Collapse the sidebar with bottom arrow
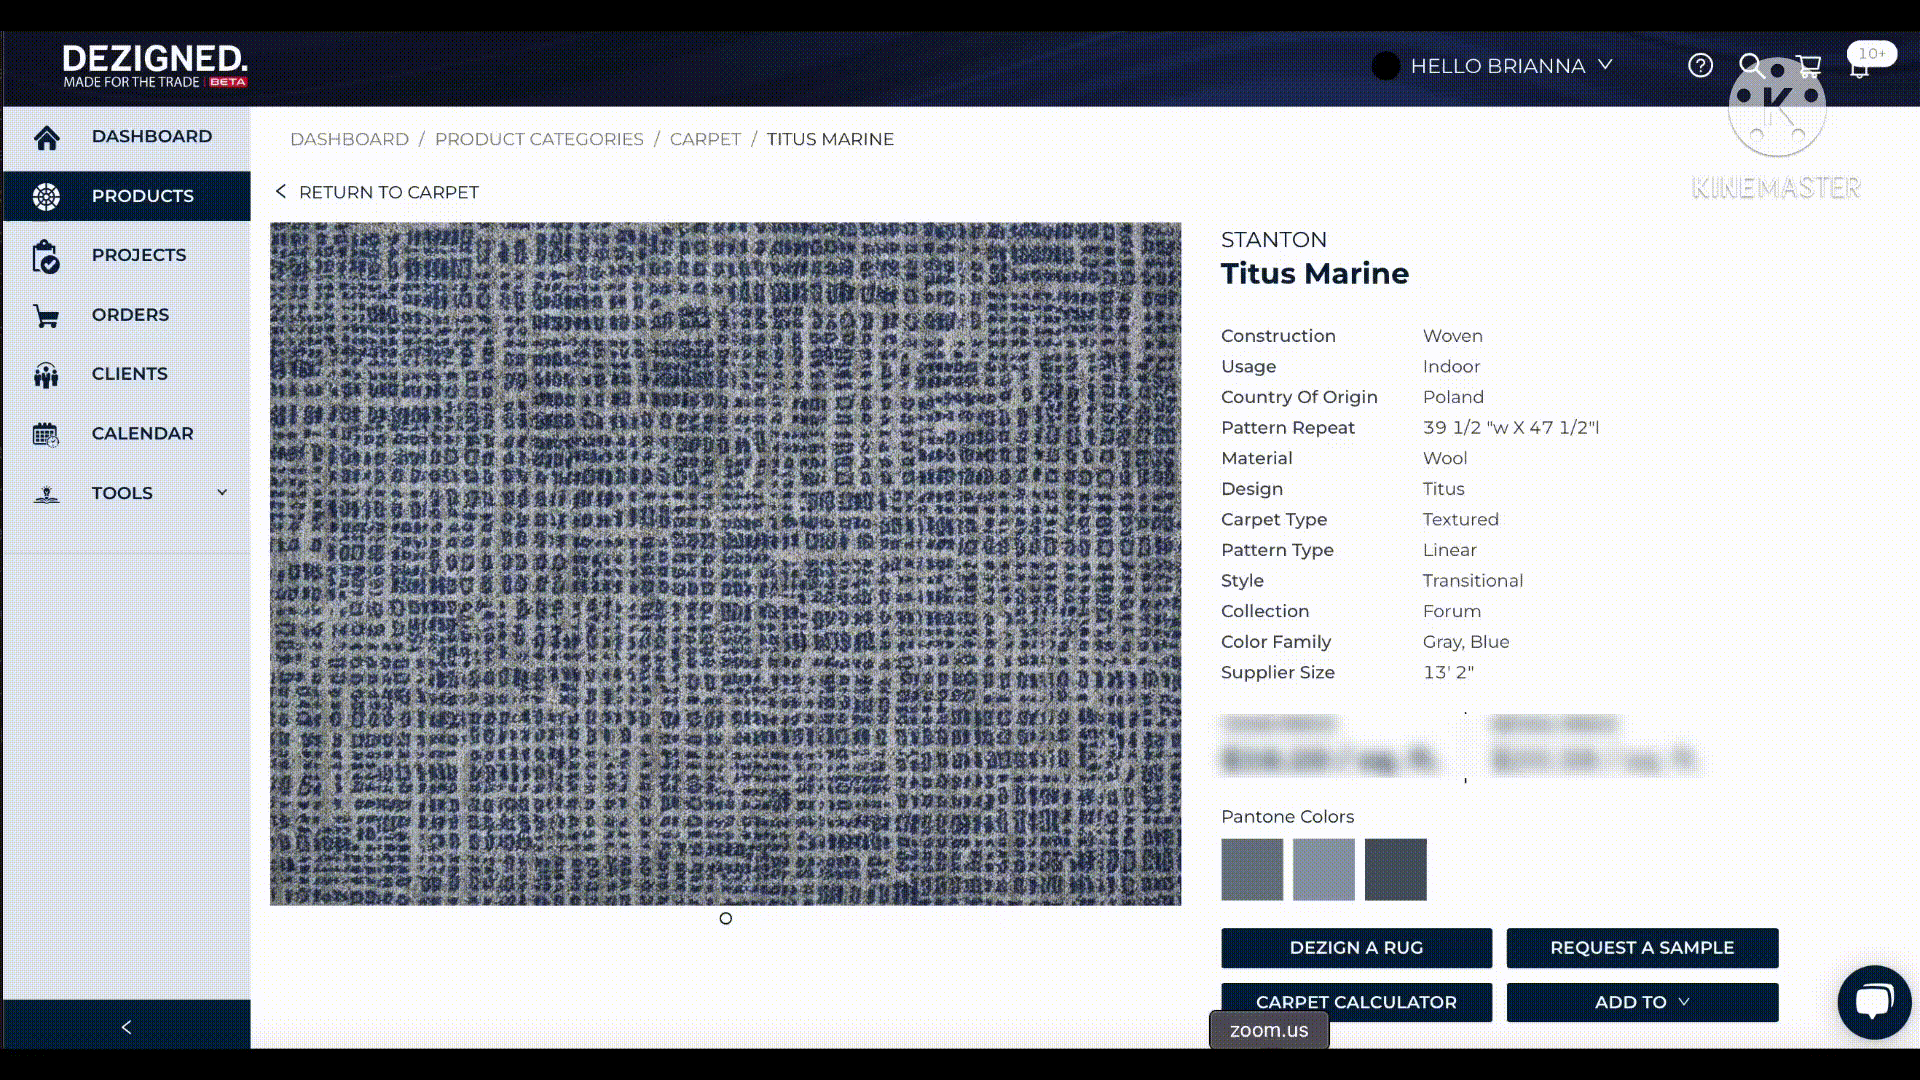The image size is (1920, 1080). pos(126,1026)
